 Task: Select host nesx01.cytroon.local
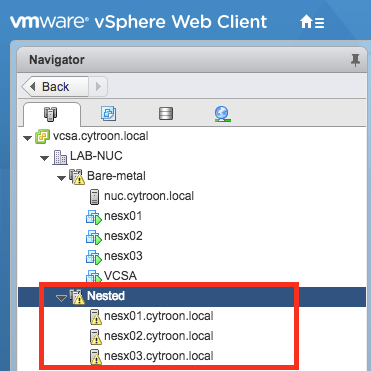click(159, 316)
